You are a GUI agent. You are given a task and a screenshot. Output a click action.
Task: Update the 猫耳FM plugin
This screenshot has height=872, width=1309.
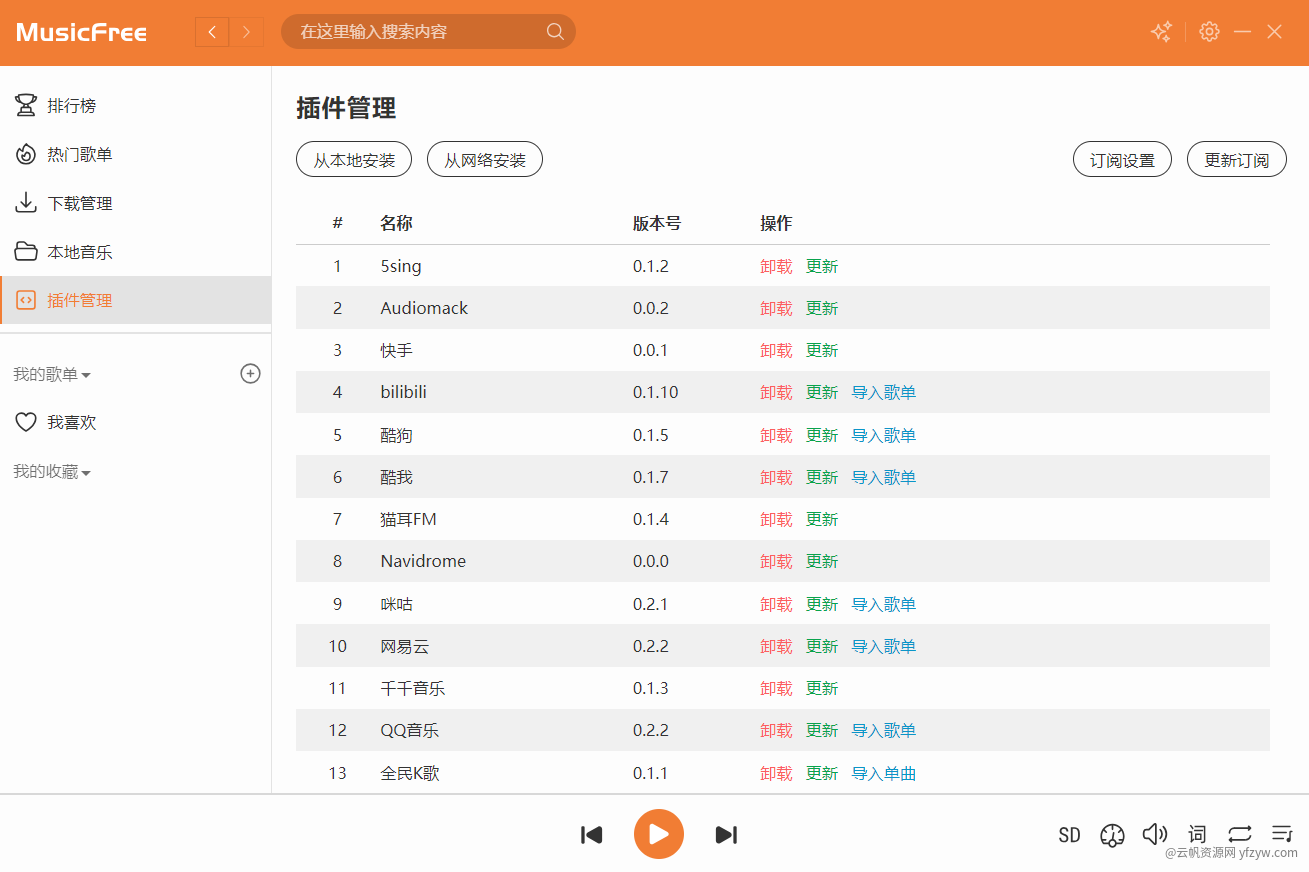pos(822,519)
